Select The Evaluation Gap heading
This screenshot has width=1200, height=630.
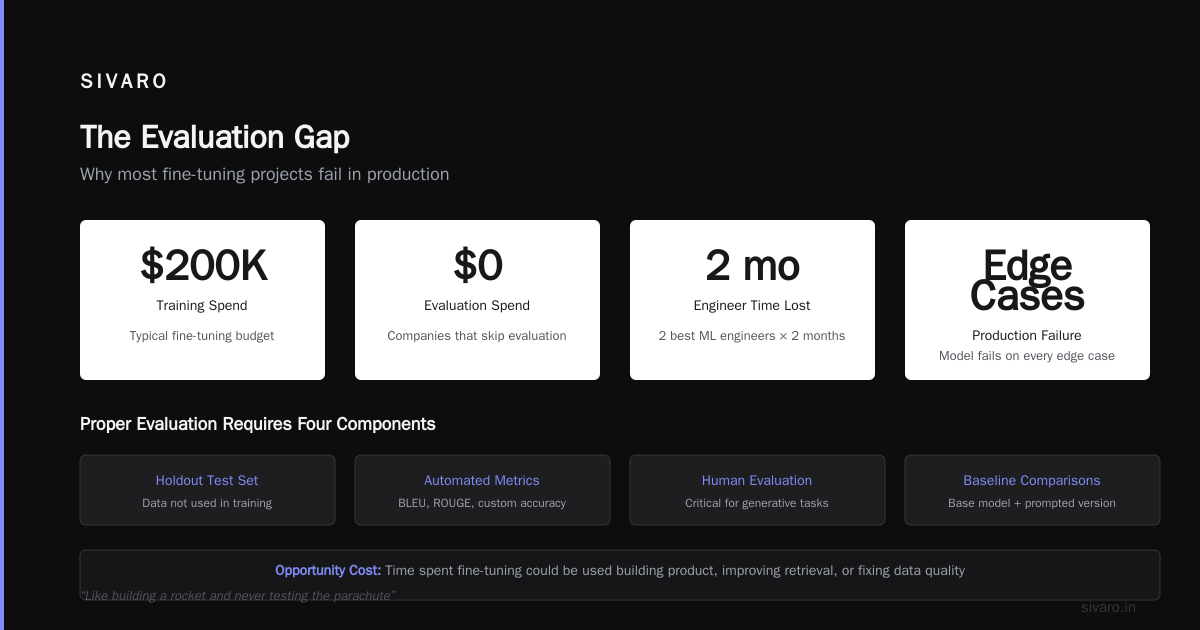215,137
